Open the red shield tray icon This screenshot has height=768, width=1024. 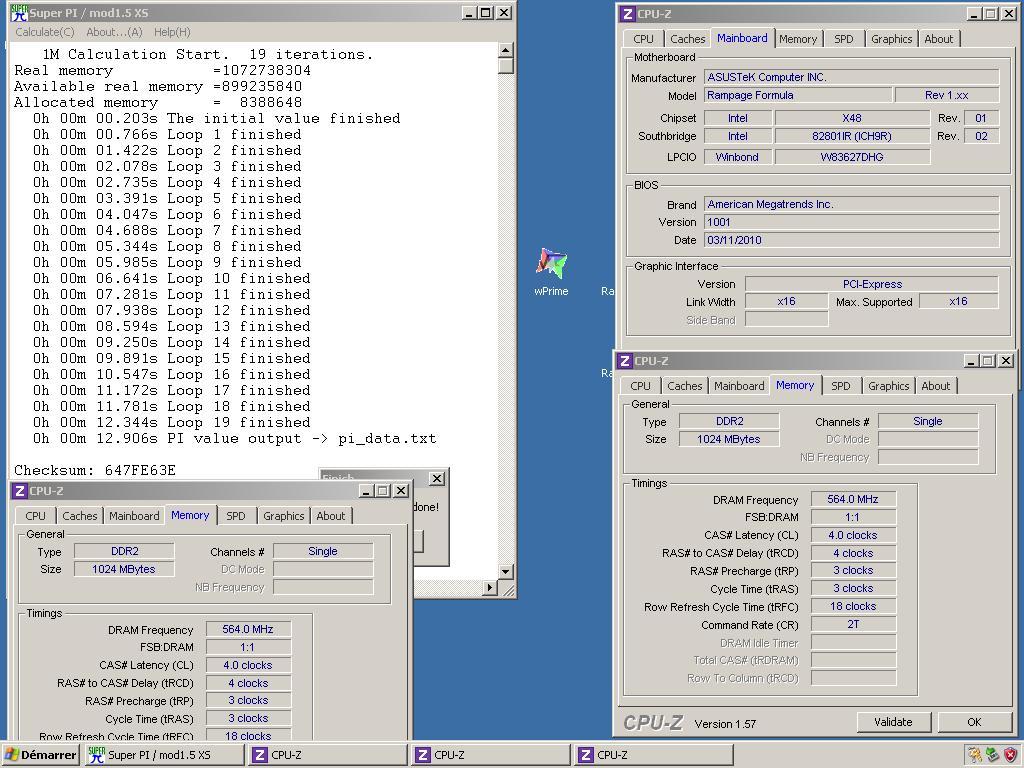click(x=1010, y=755)
